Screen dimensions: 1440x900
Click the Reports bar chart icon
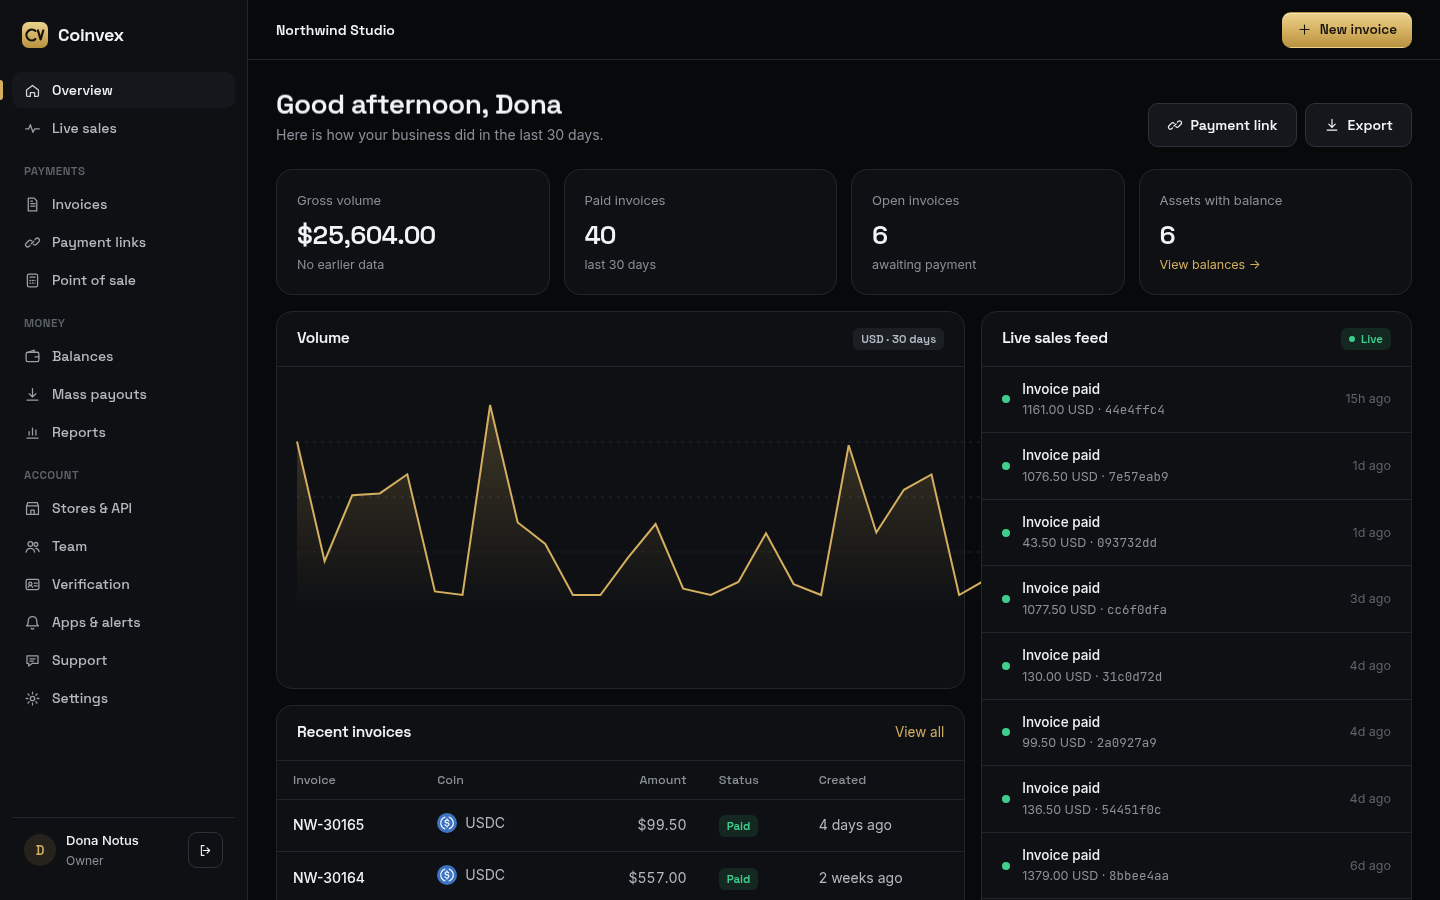pyautogui.click(x=33, y=433)
